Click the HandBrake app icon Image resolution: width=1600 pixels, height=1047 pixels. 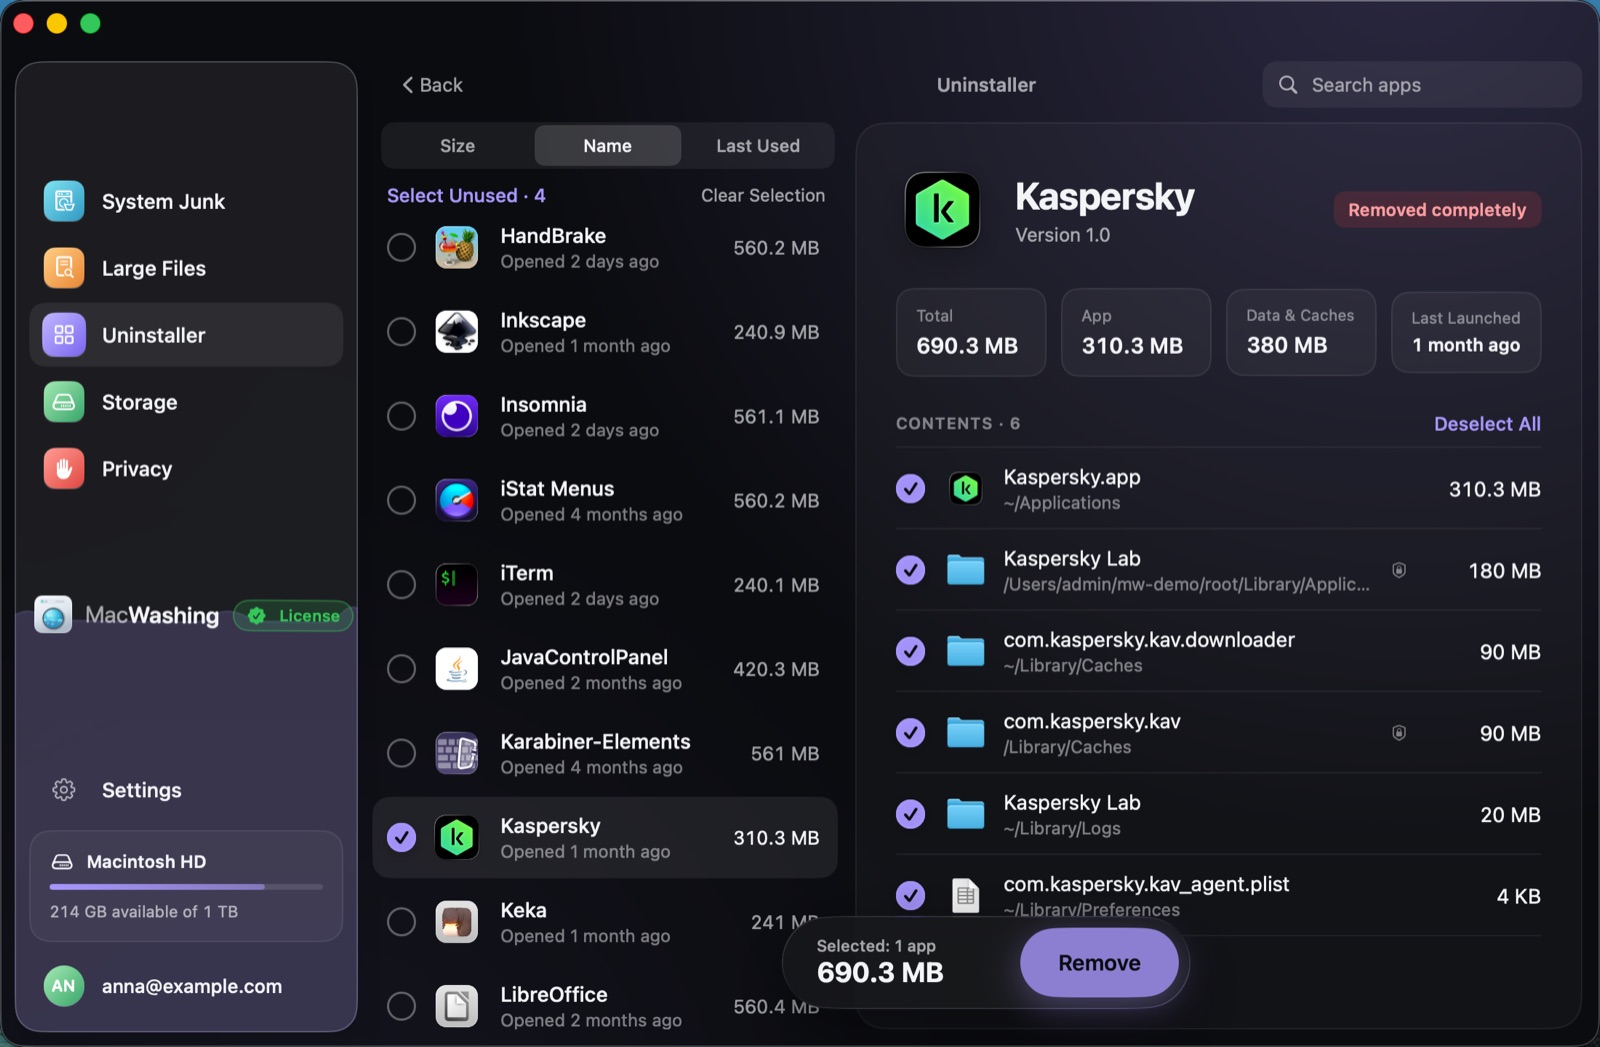(457, 247)
